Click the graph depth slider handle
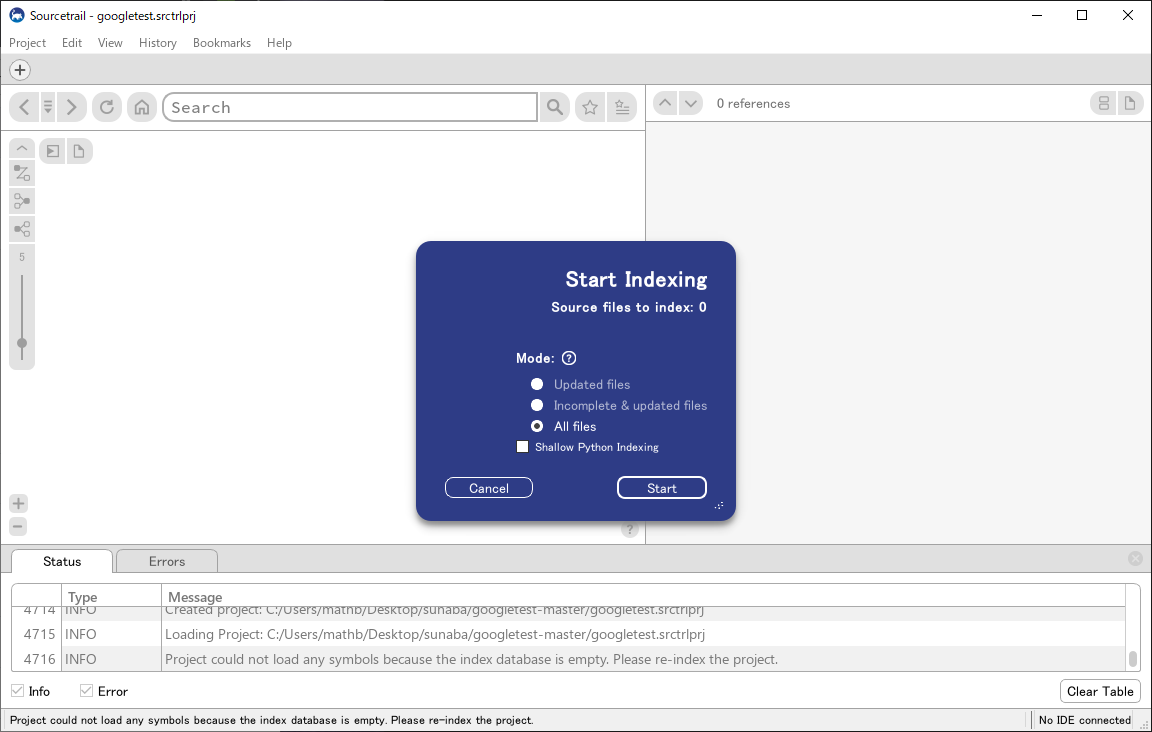This screenshot has height=732, width=1152. tap(22, 343)
